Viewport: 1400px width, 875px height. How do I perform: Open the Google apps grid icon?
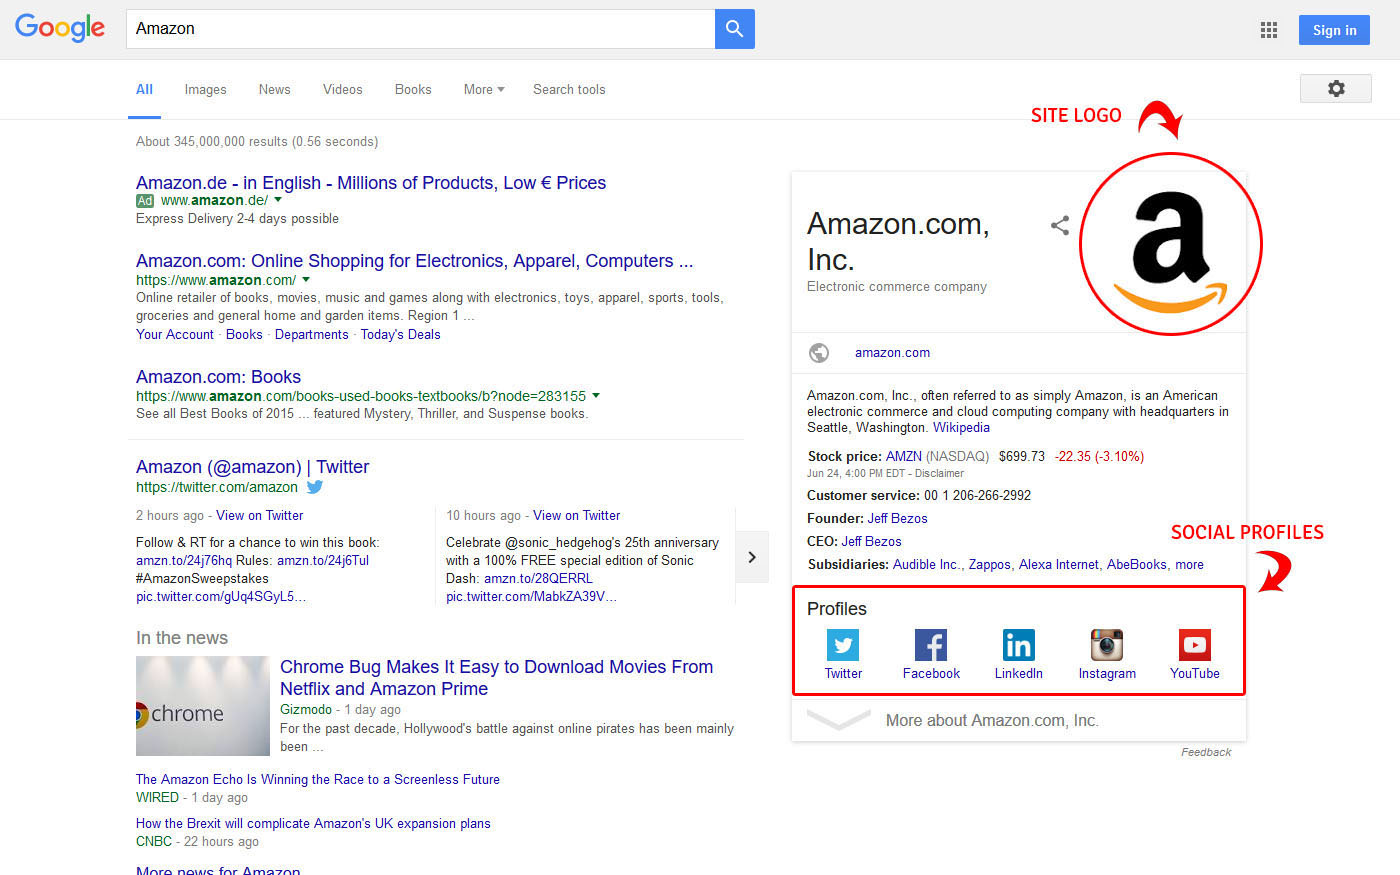(x=1269, y=30)
